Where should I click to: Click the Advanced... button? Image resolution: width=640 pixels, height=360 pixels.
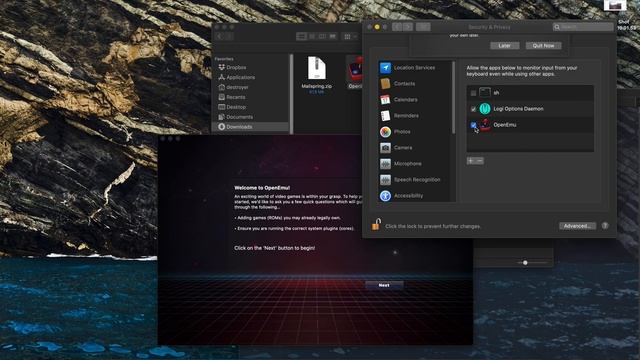(x=577, y=226)
